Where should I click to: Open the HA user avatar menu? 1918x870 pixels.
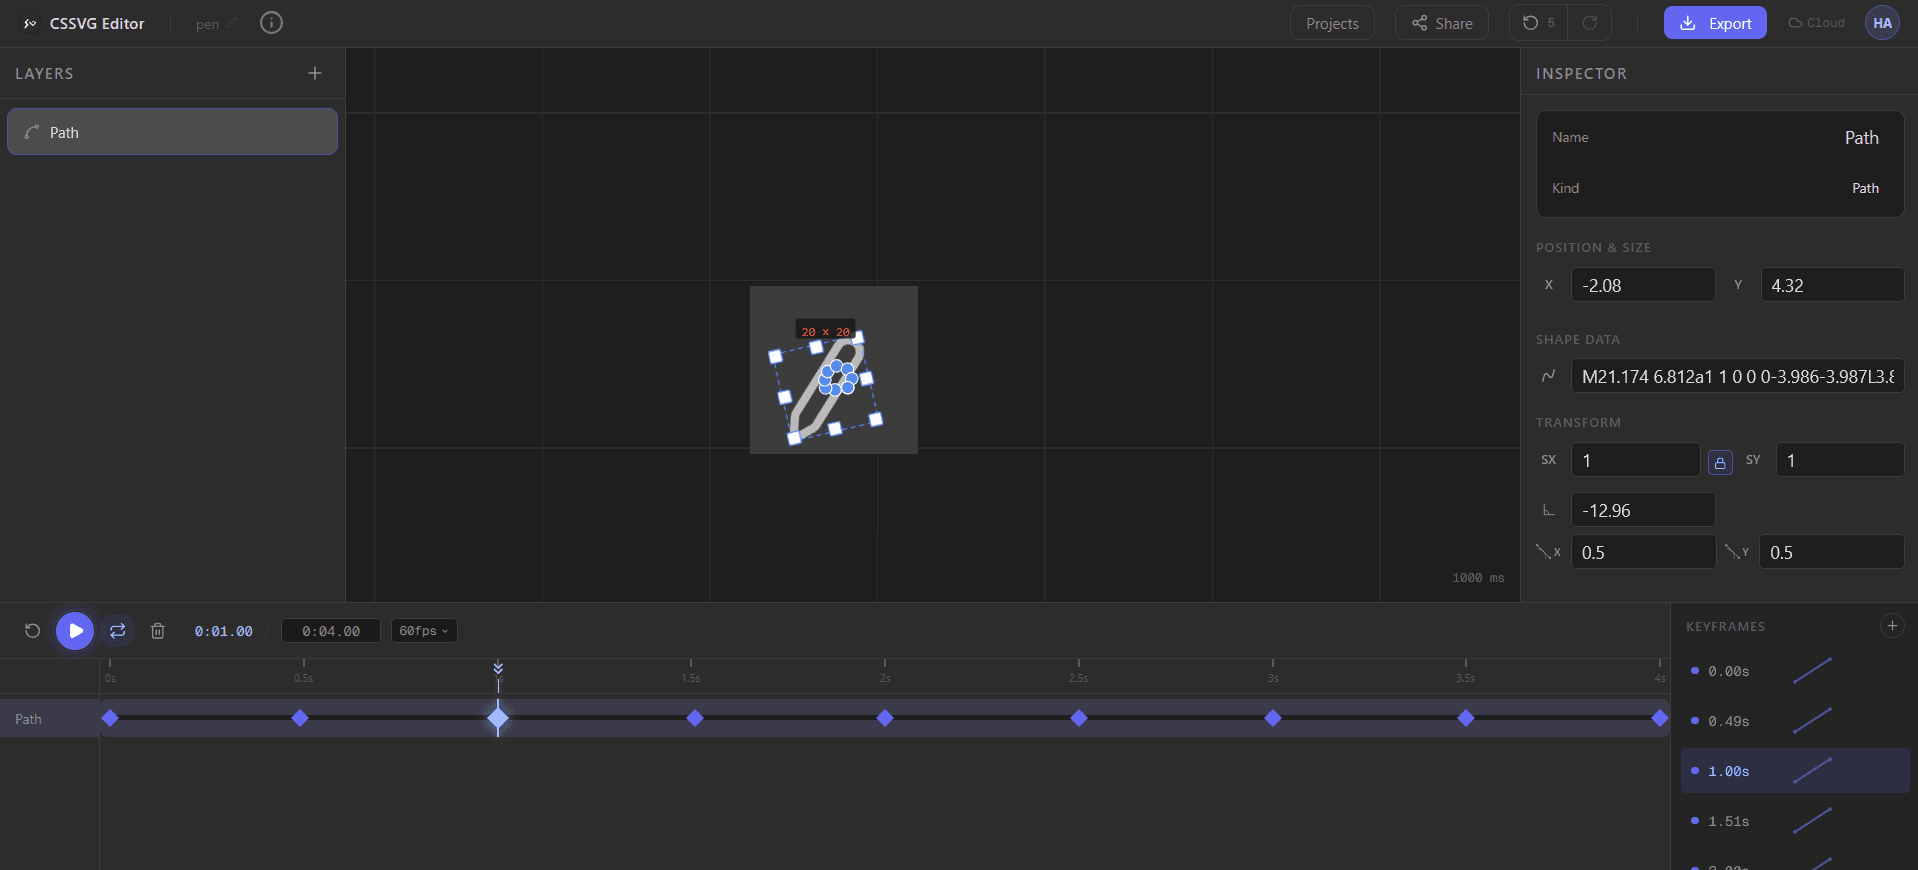[1882, 23]
